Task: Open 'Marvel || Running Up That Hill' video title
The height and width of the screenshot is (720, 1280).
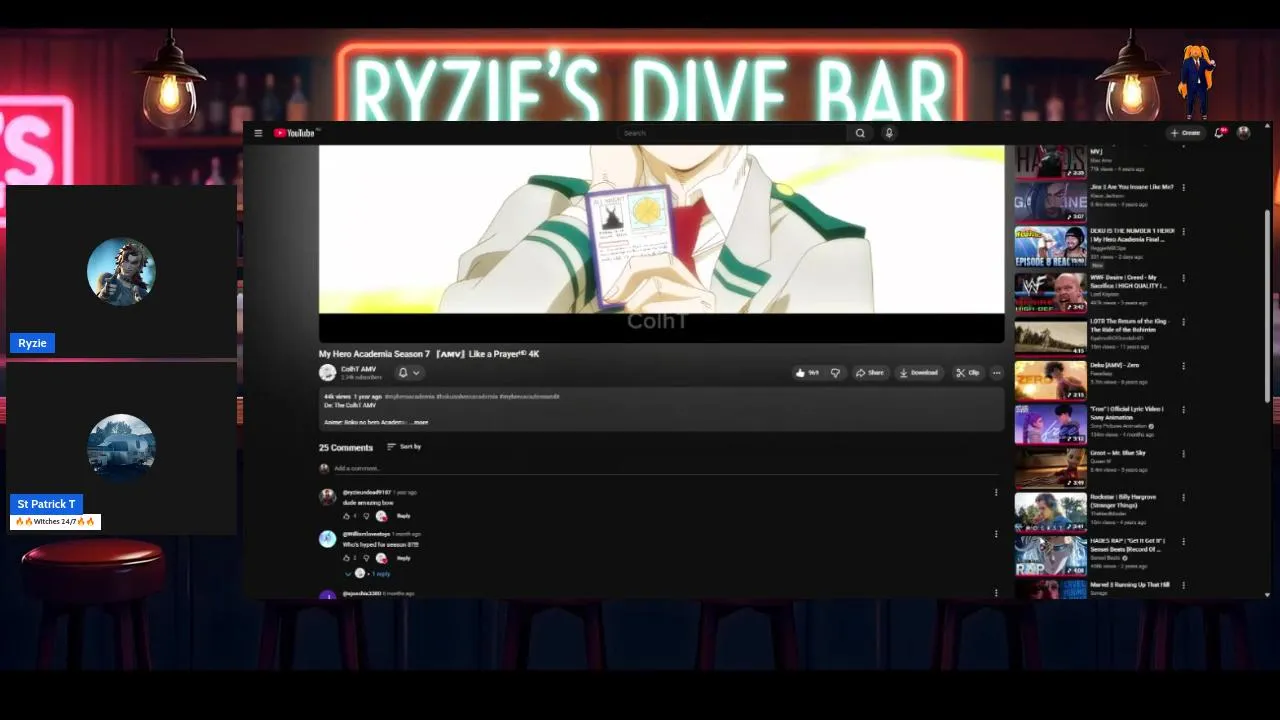Action: pos(1129,585)
